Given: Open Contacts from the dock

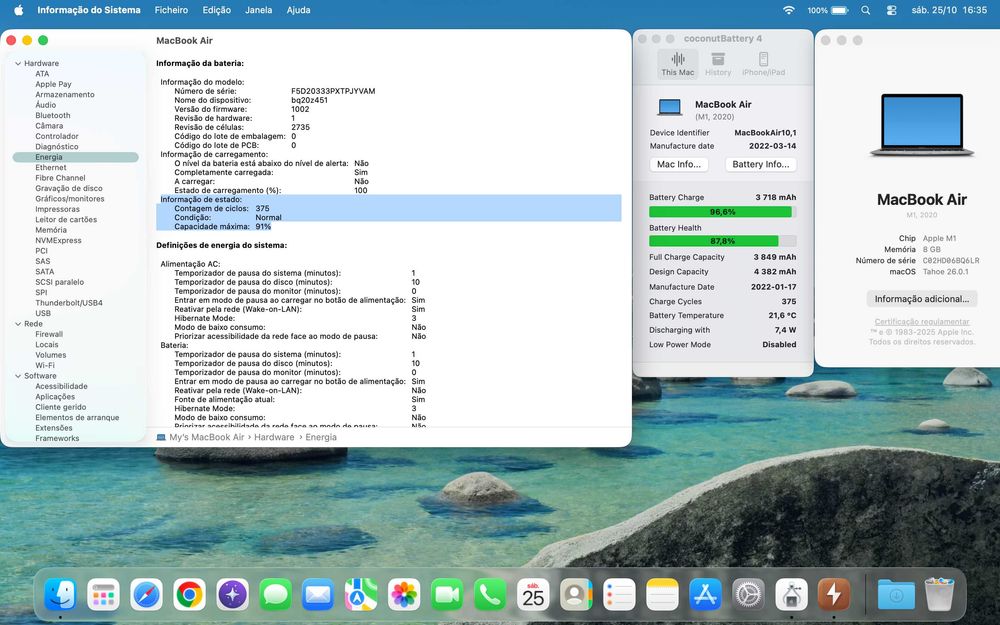Looking at the screenshot, I should [x=576, y=595].
